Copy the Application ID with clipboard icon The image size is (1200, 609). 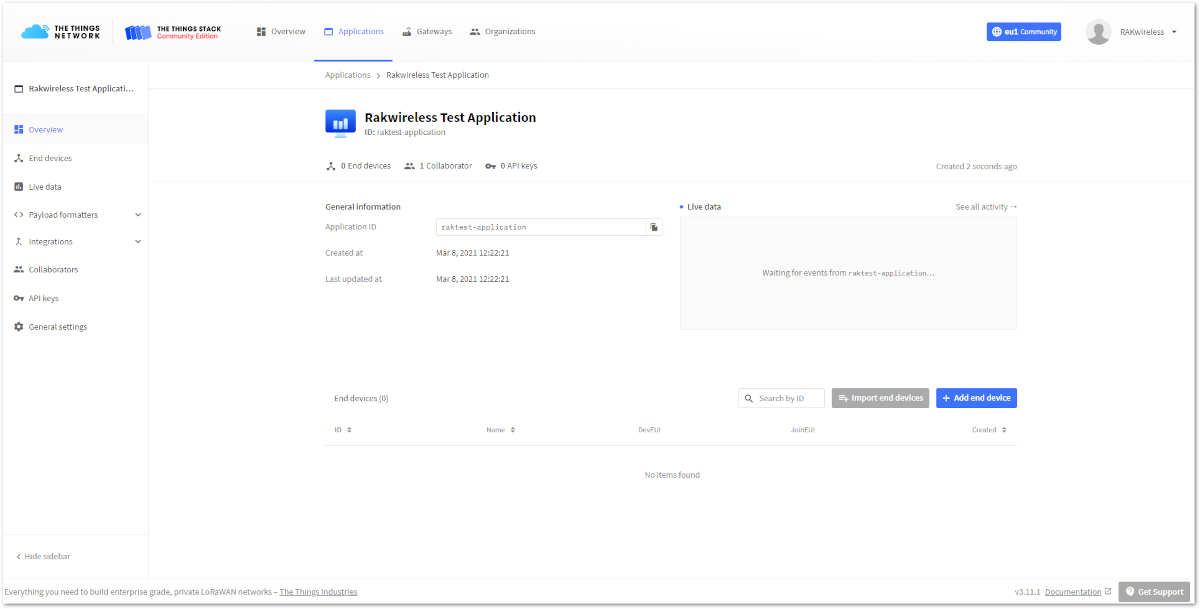coord(654,227)
